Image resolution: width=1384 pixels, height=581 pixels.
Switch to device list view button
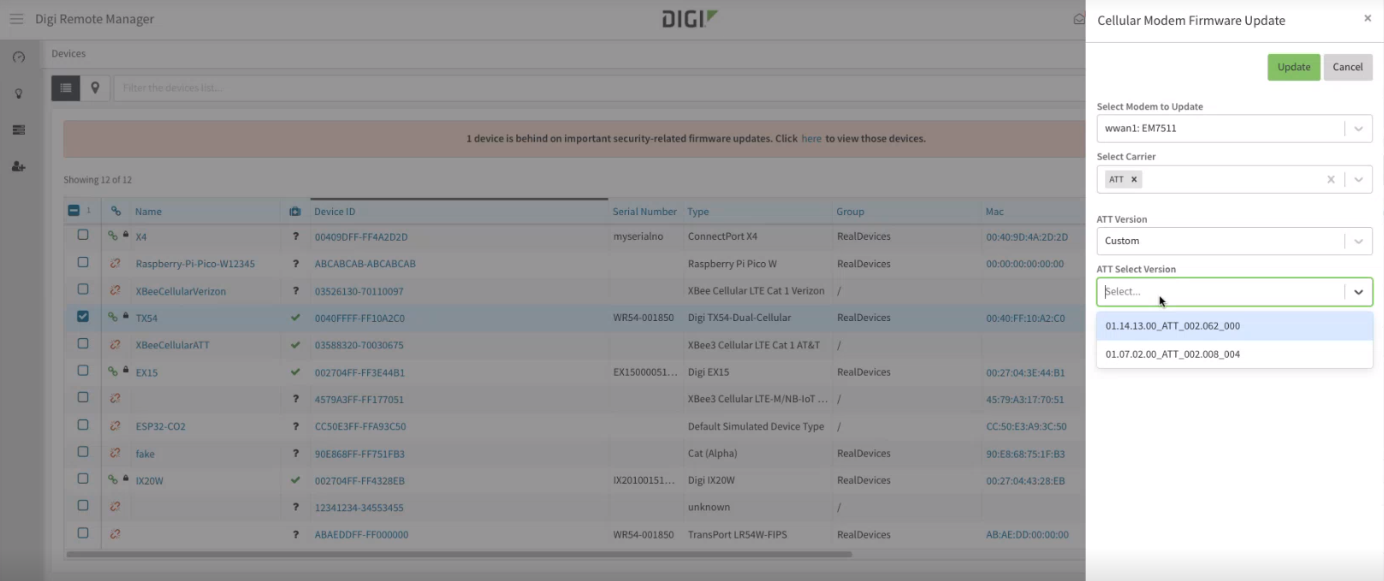(x=66, y=88)
